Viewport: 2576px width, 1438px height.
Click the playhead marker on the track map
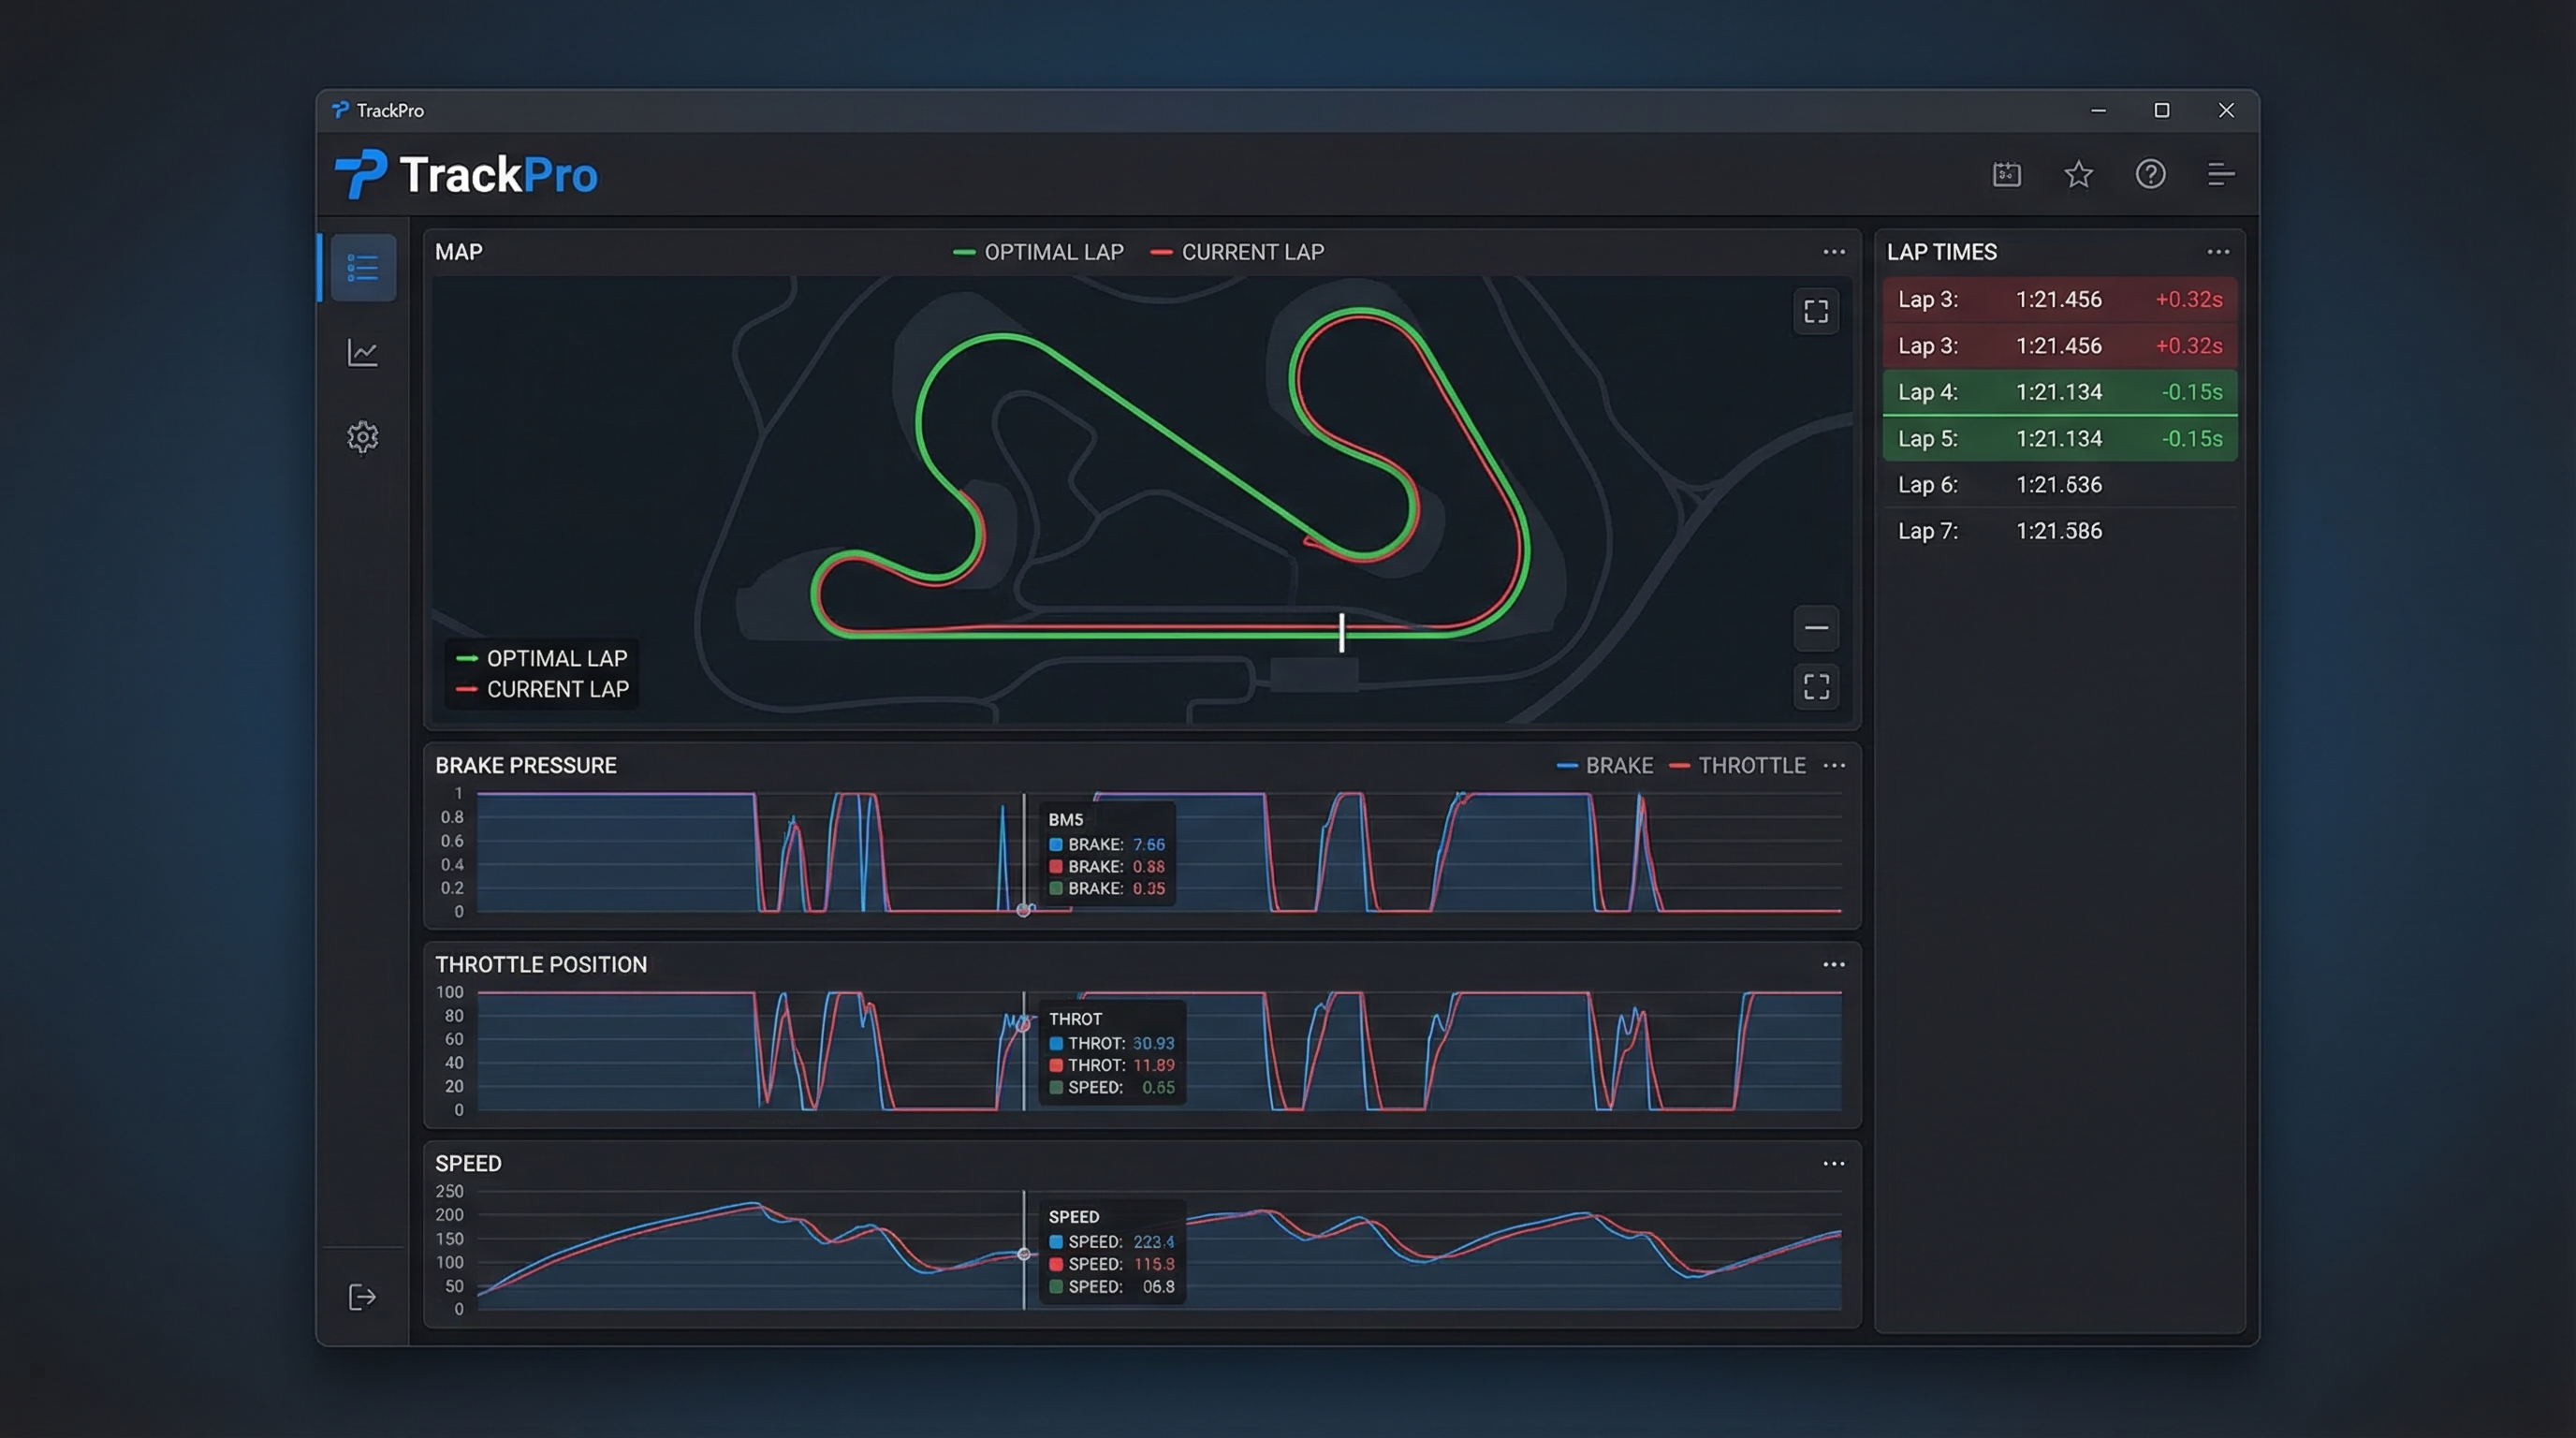click(x=1341, y=633)
